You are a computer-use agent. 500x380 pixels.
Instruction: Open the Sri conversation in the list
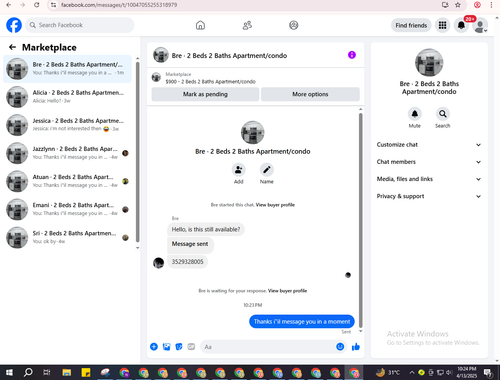click(x=67, y=237)
